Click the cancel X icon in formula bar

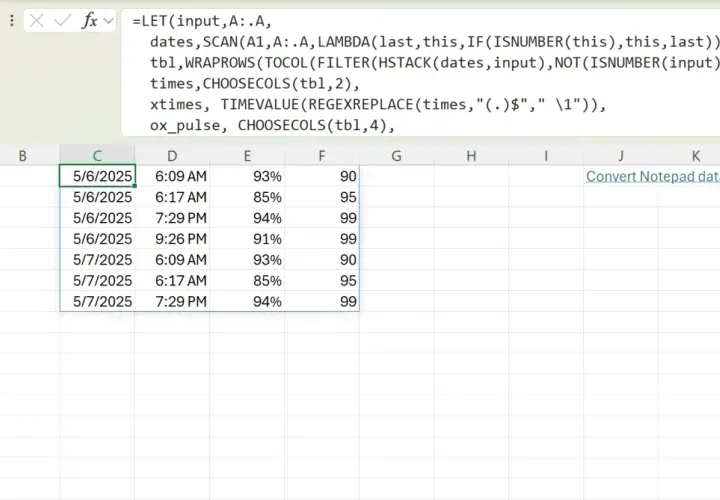coord(36,21)
